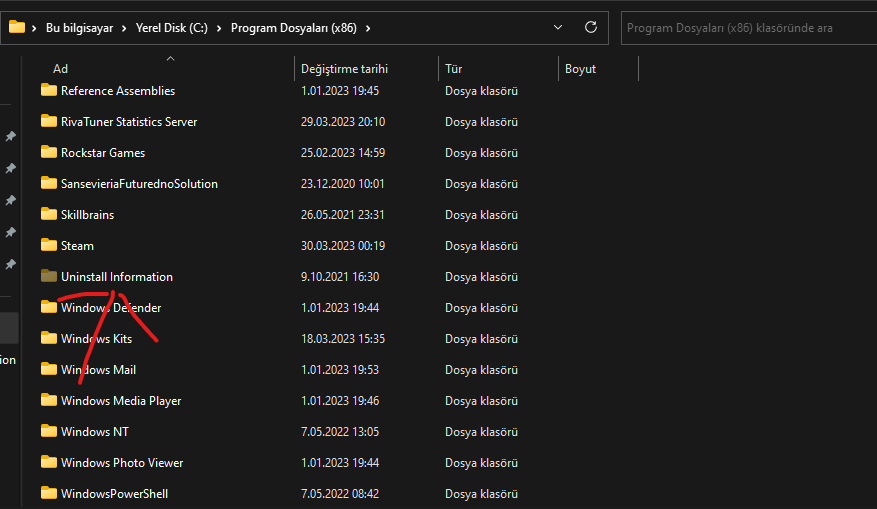Select the Windows NT folder icon
The image size is (877, 509).
(49, 431)
